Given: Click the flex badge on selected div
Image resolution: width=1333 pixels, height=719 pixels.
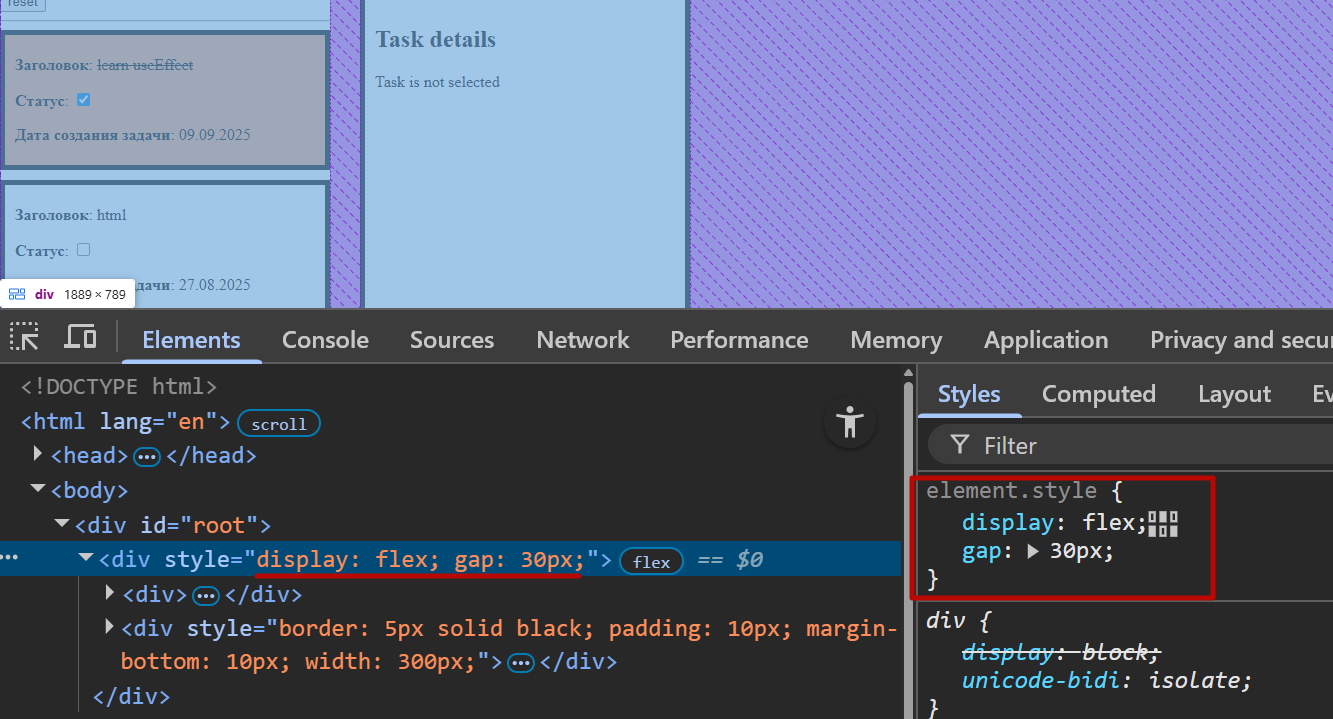Looking at the screenshot, I should (x=651, y=561).
